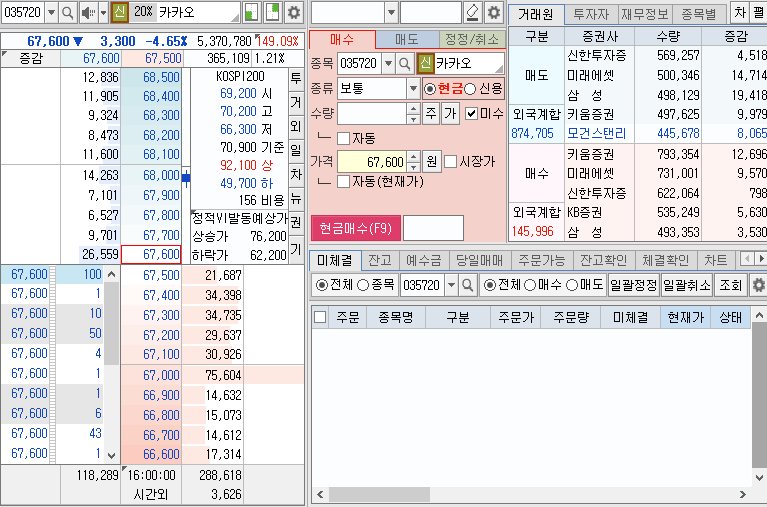Click right arrow of bottom tab scroller
This screenshot has height=507, width=767.
(761, 258)
